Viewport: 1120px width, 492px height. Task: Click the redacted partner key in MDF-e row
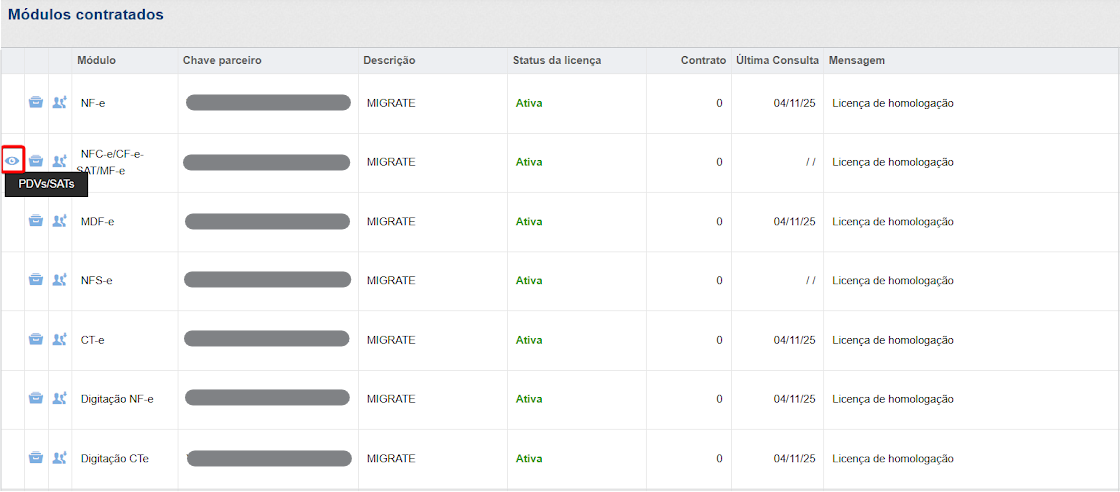[x=267, y=221]
